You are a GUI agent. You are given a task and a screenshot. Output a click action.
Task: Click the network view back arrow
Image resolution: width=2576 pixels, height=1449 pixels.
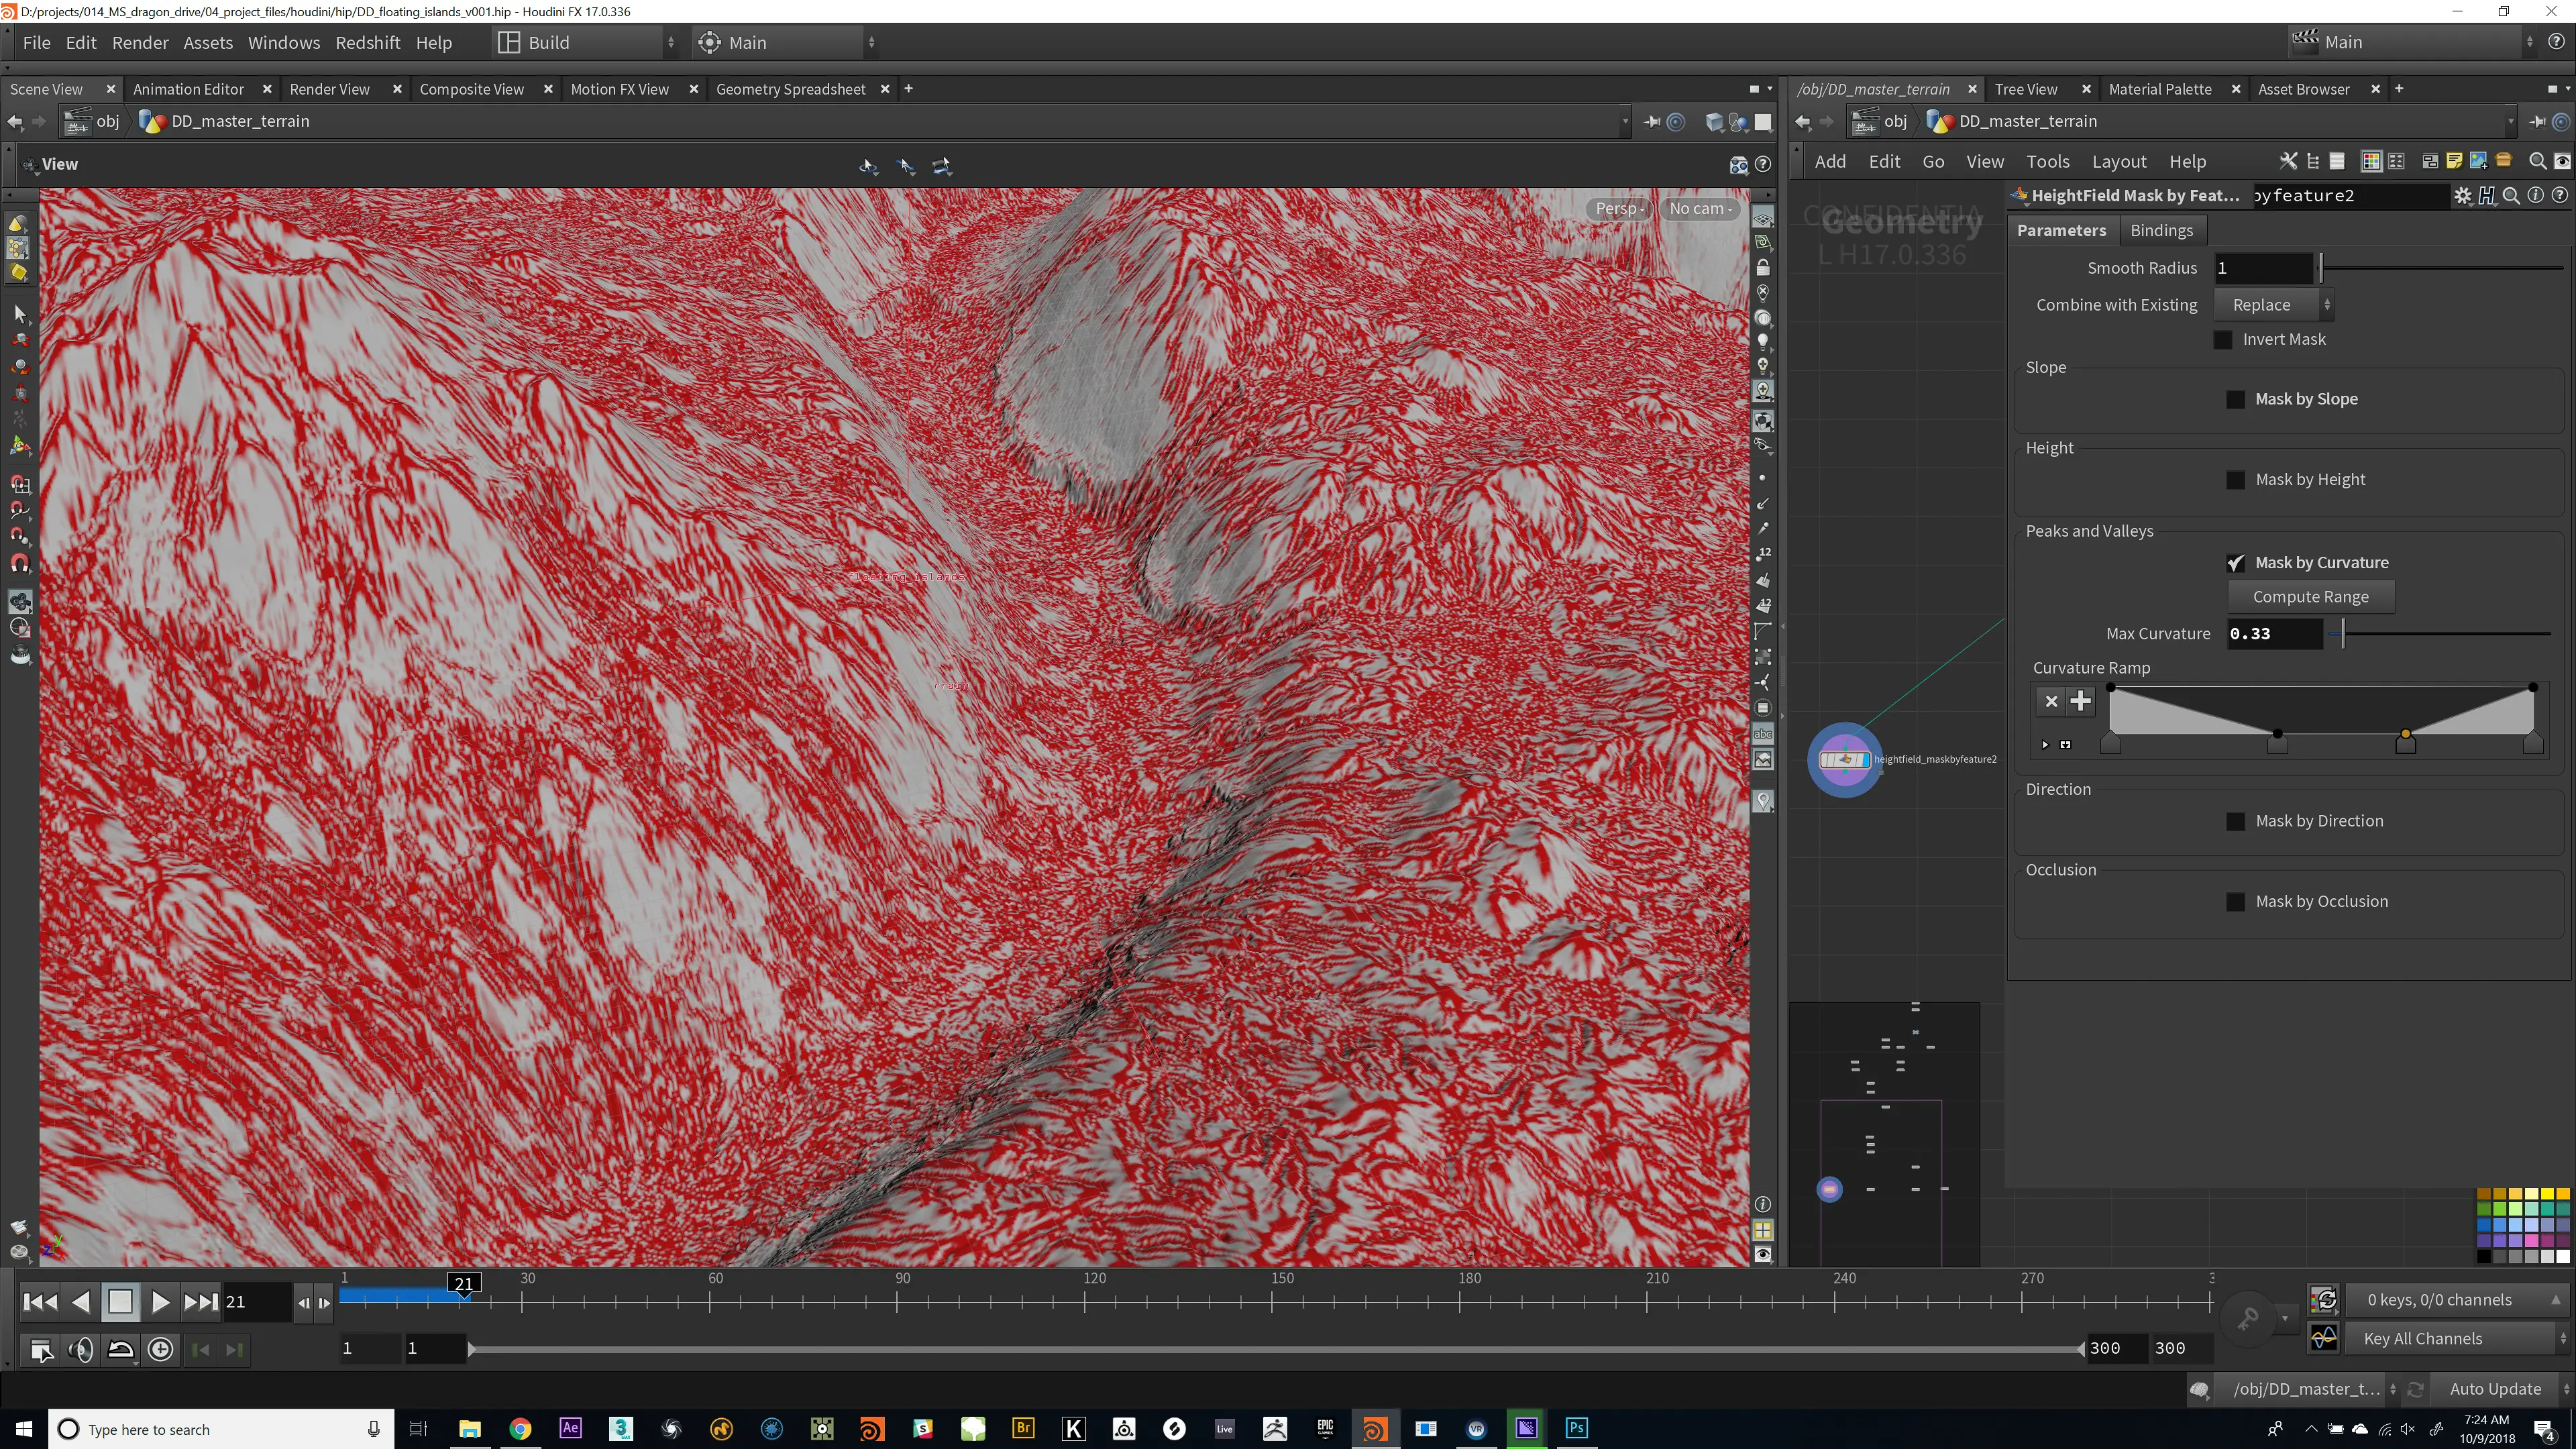tap(1803, 122)
